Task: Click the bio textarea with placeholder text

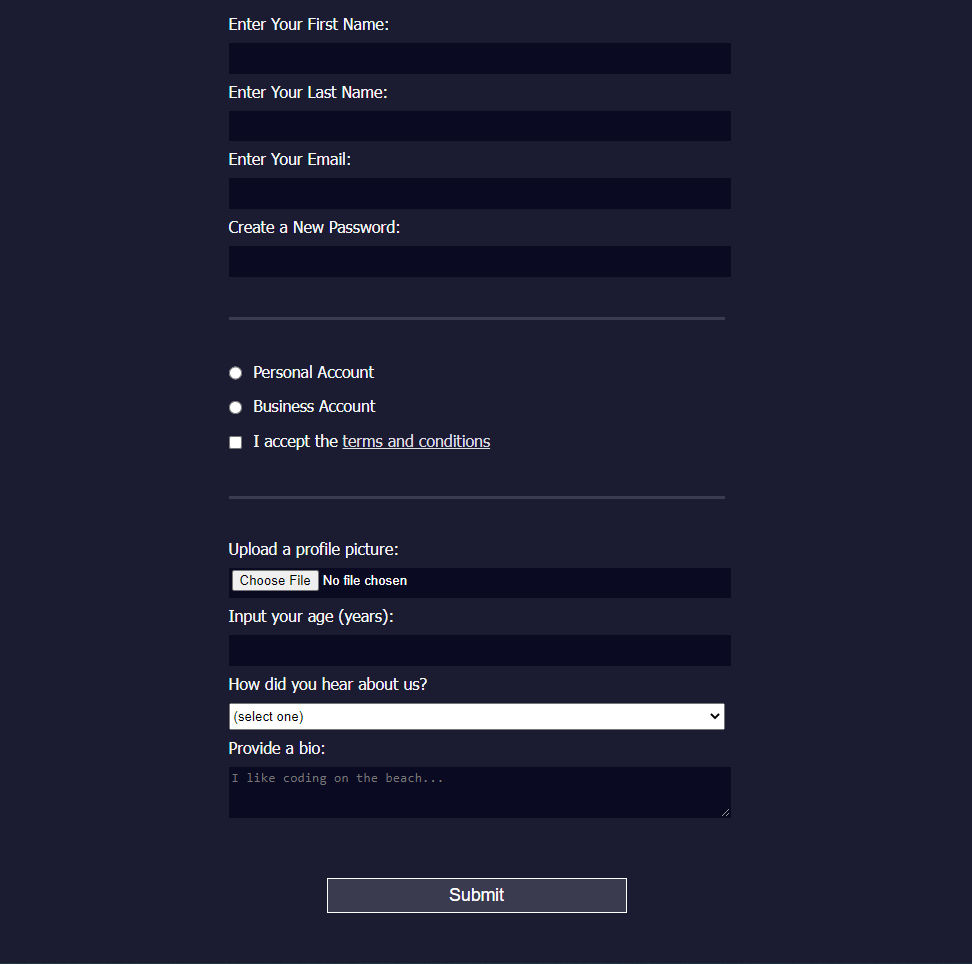Action: [479, 790]
